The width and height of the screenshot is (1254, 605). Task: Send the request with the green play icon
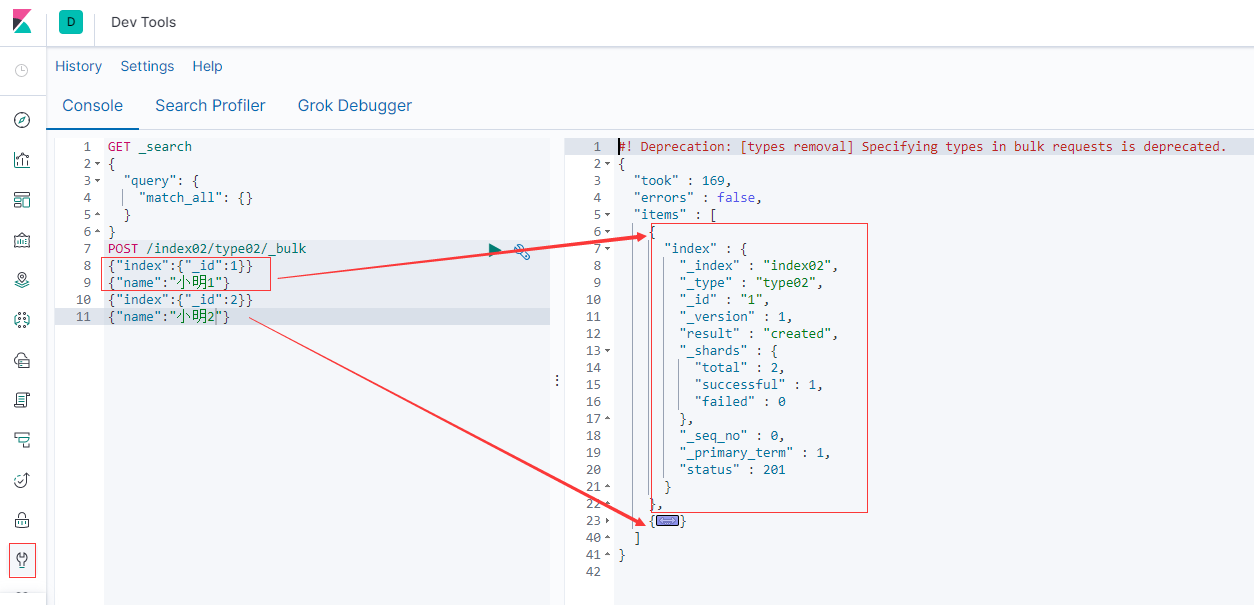[495, 250]
